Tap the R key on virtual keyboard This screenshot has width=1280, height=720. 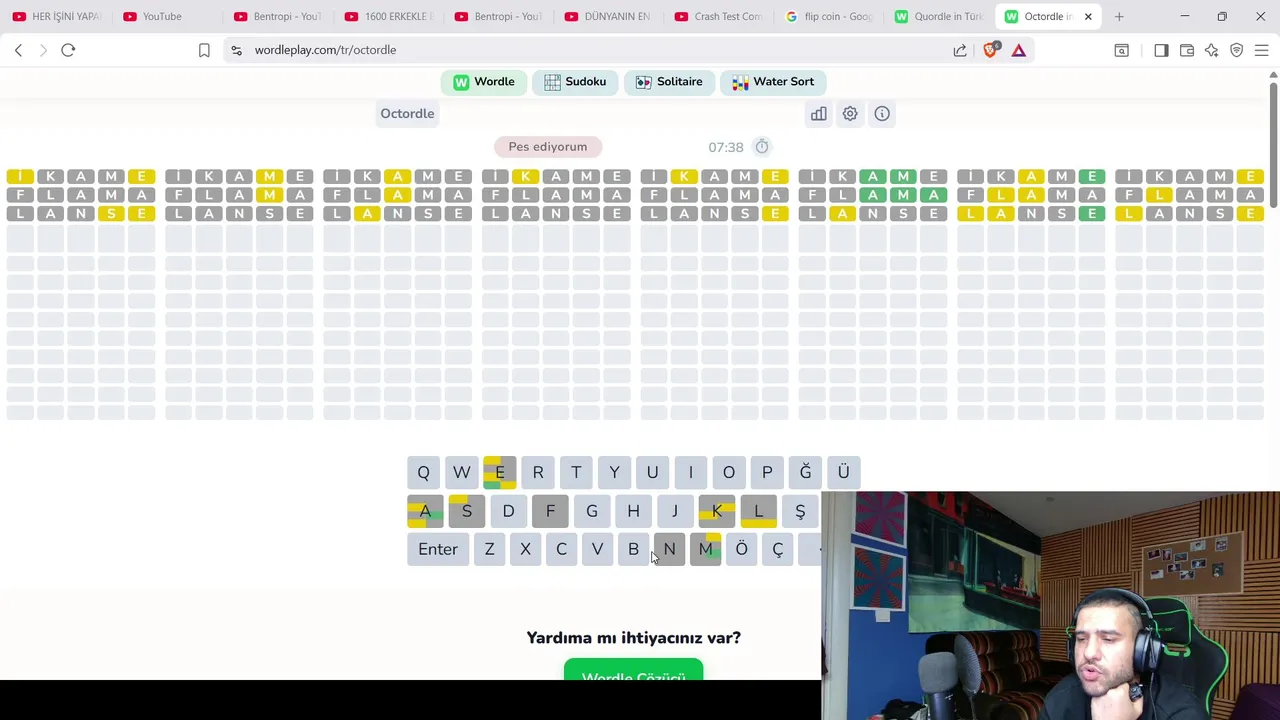click(538, 472)
